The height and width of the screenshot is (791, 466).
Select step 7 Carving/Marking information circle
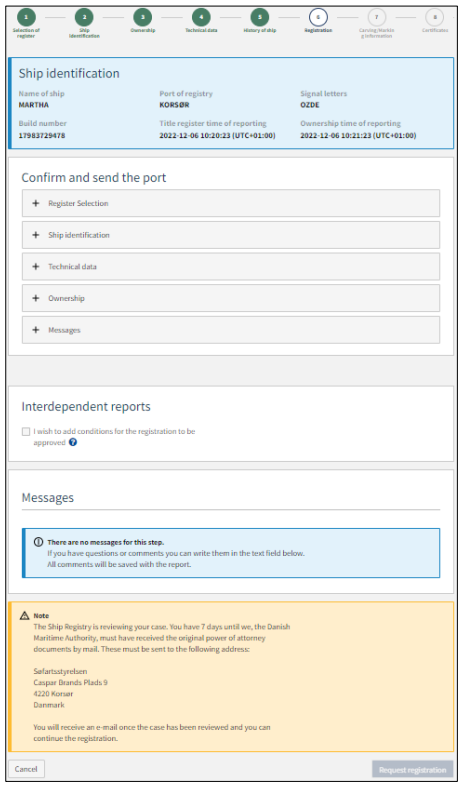click(x=376, y=17)
